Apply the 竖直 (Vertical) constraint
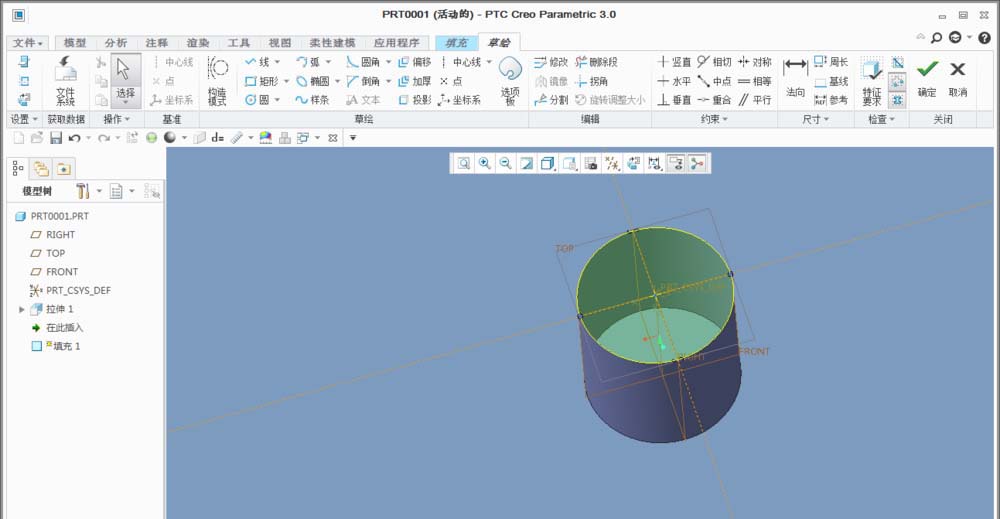 [x=674, y=62]
